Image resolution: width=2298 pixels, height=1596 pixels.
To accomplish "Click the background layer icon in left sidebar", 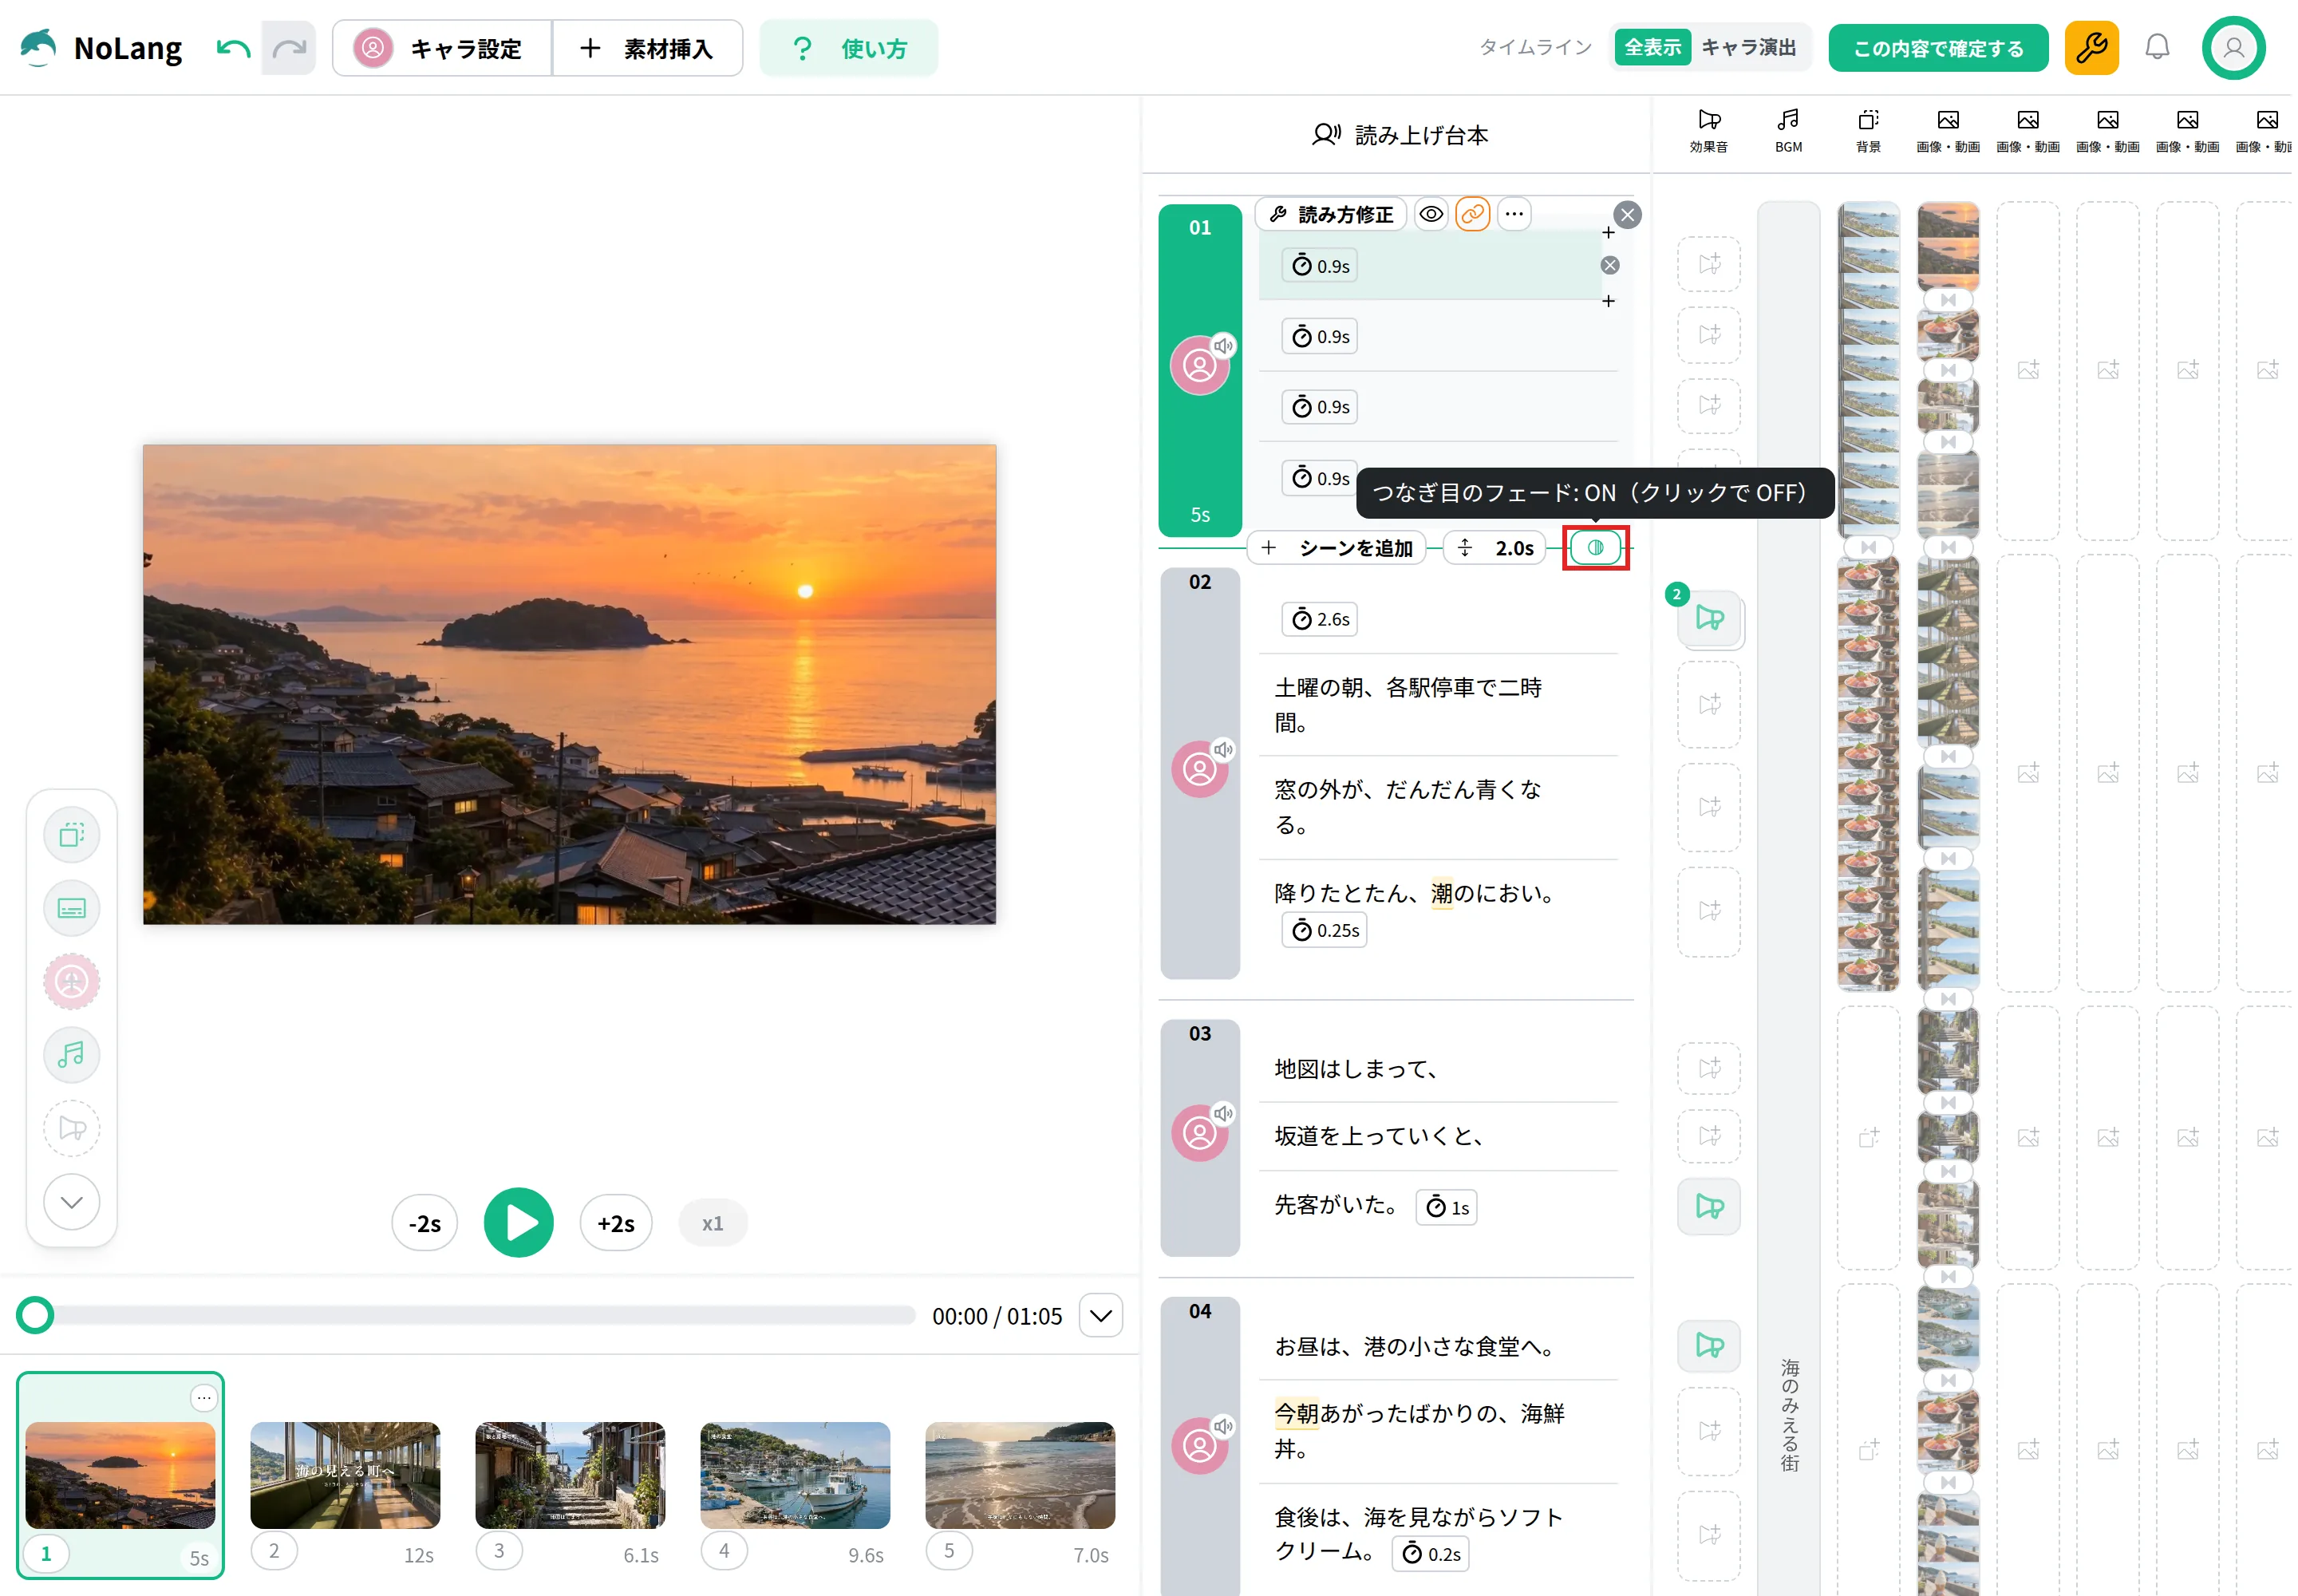I will point(72,835).
